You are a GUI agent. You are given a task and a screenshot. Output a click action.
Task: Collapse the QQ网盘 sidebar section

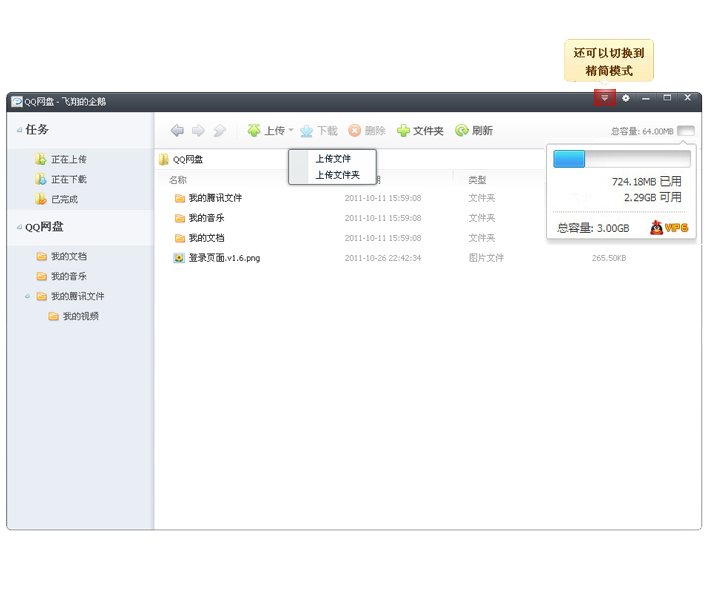pos(19,226)
